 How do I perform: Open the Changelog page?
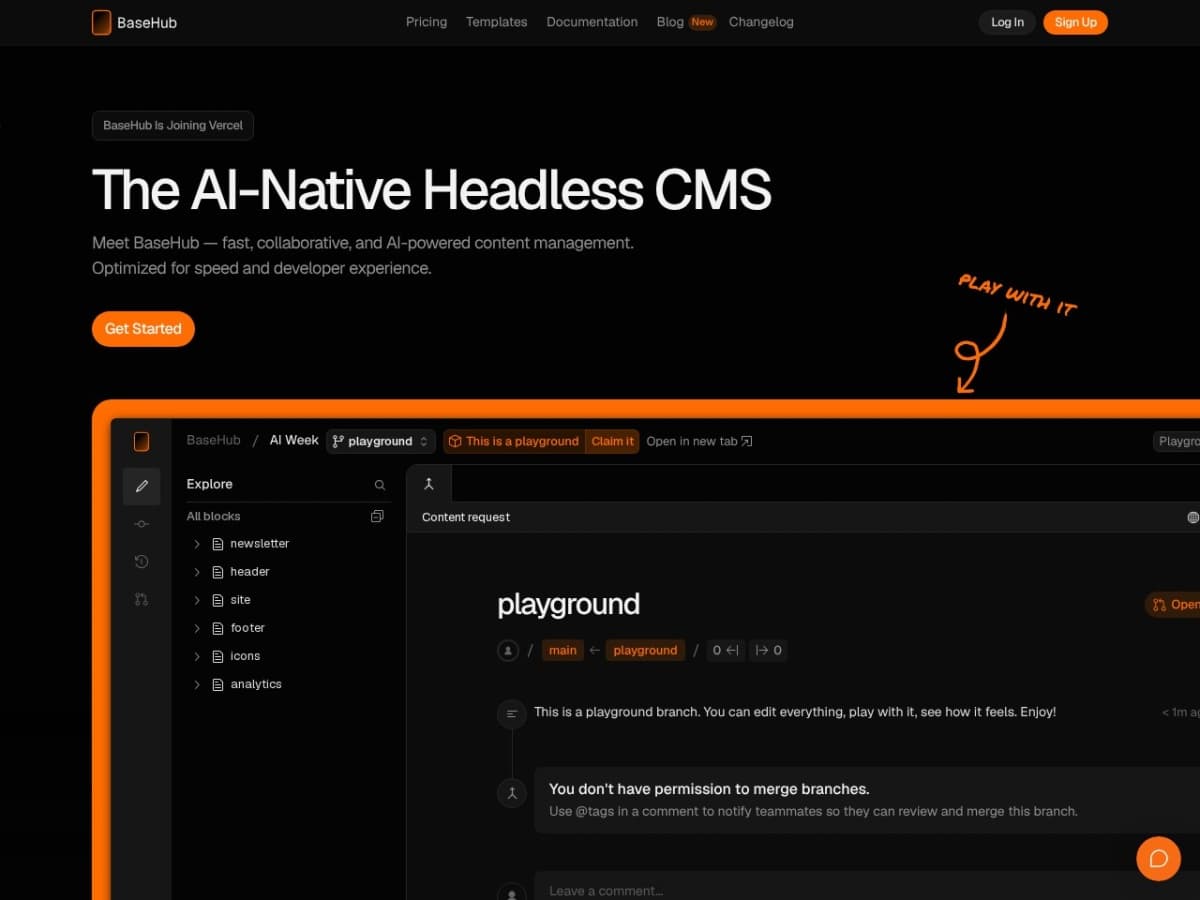[761, 22]
